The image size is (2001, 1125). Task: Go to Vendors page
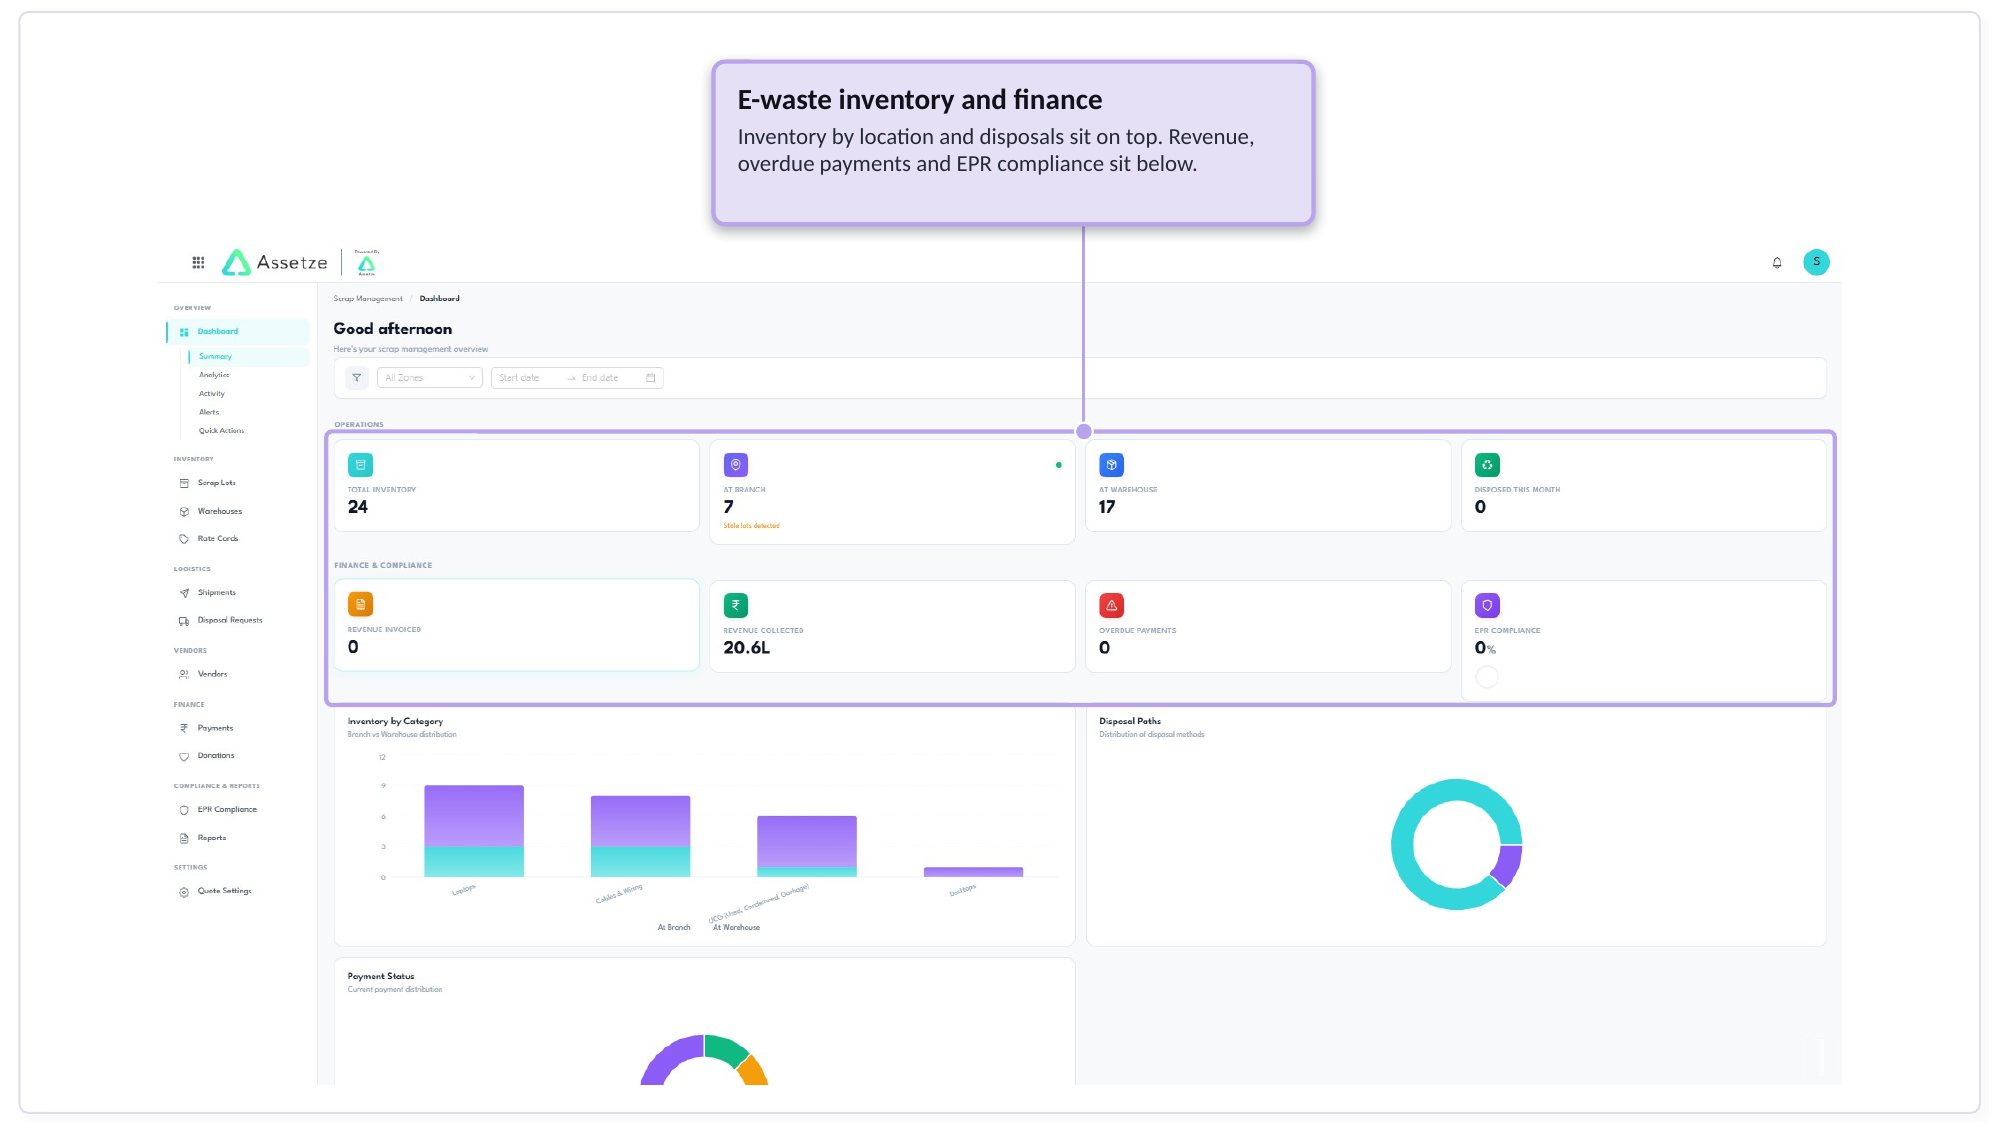tap(212, 674)
